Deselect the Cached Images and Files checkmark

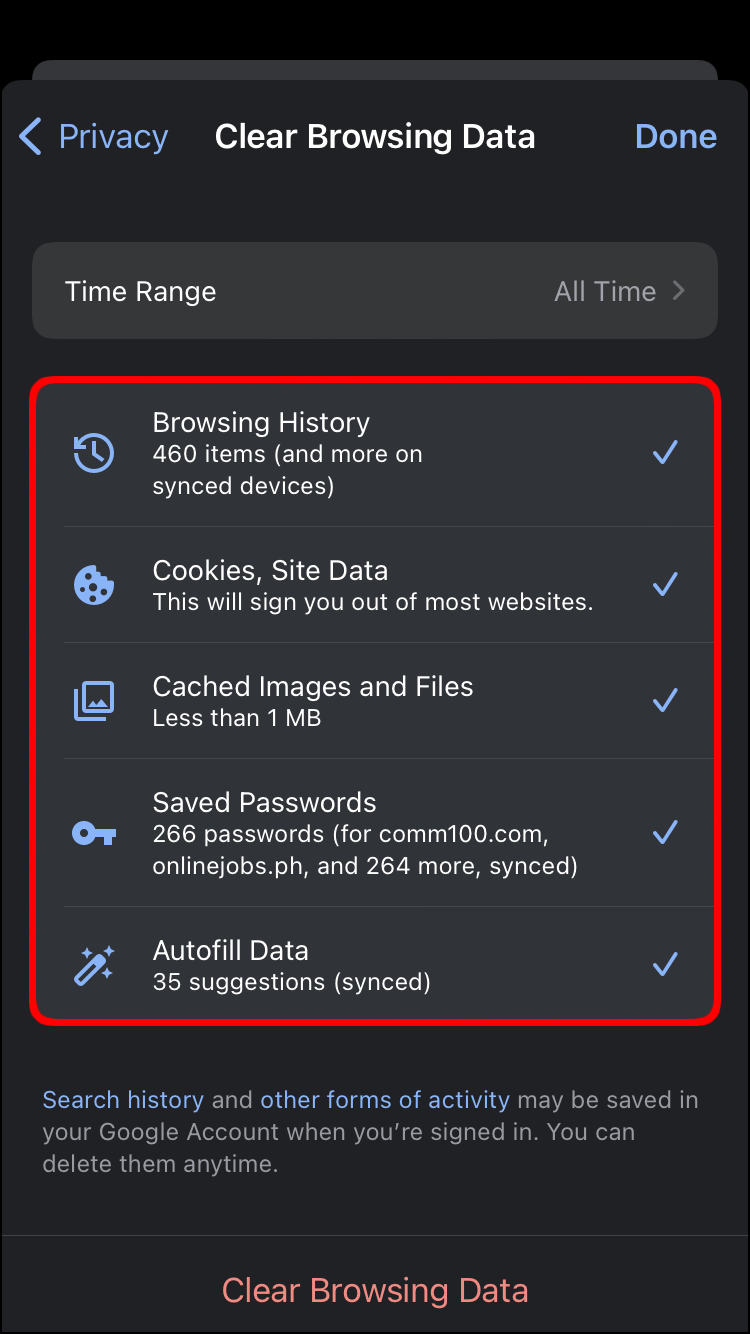pos(665,701)
